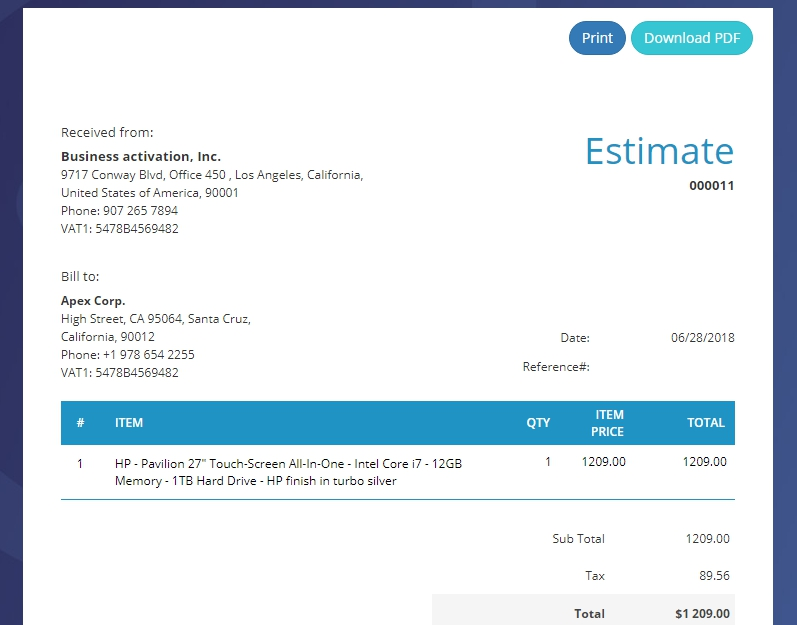This screenshot has width=797, height=625.
Task: Click the bold 'Total' label
Action: pyautogui.click(x=590, y=614)
